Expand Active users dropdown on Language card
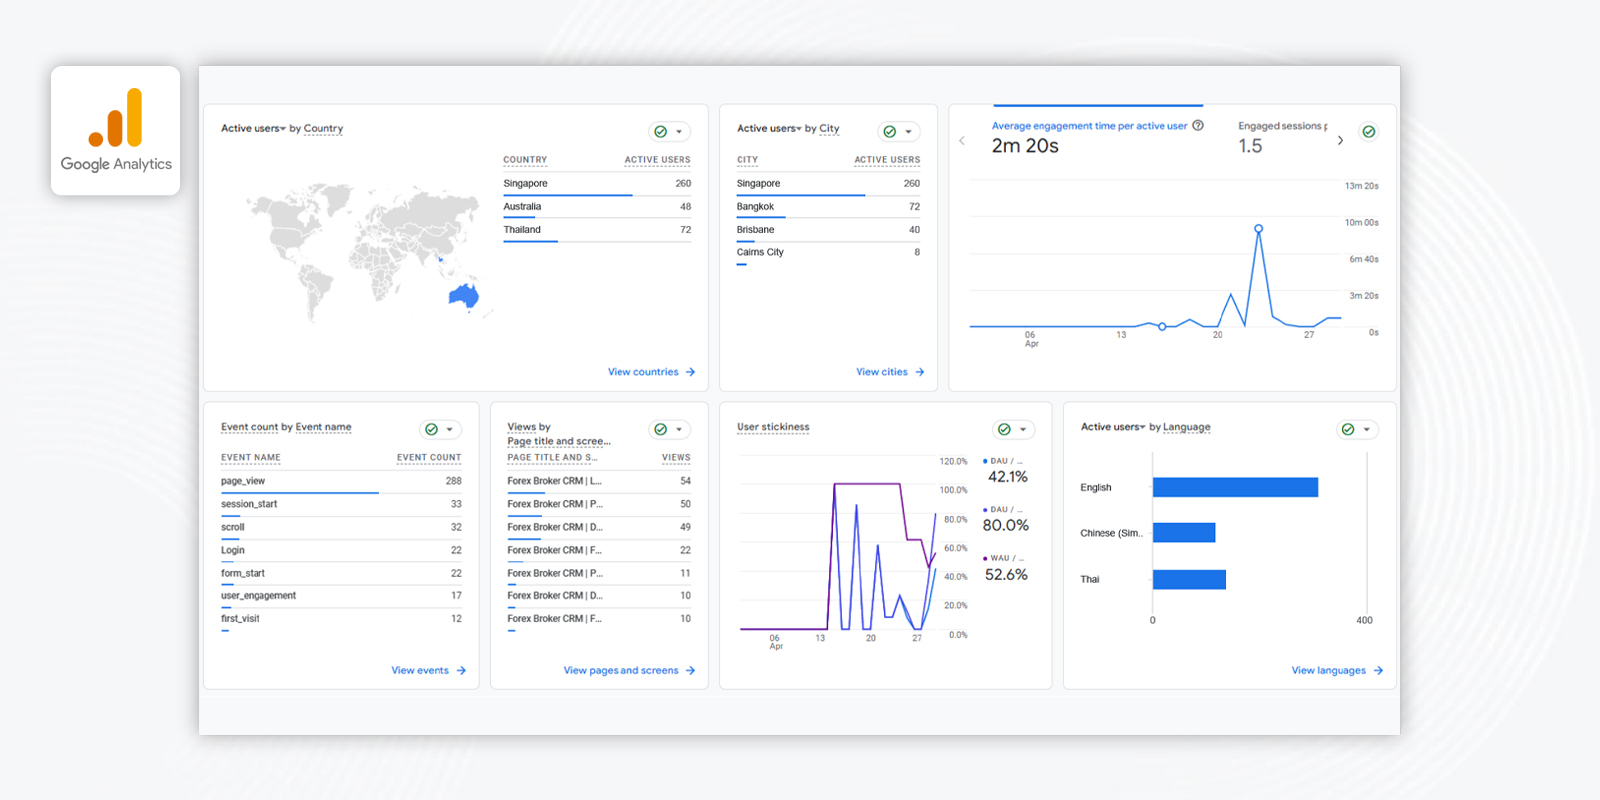 [1142, 428]
